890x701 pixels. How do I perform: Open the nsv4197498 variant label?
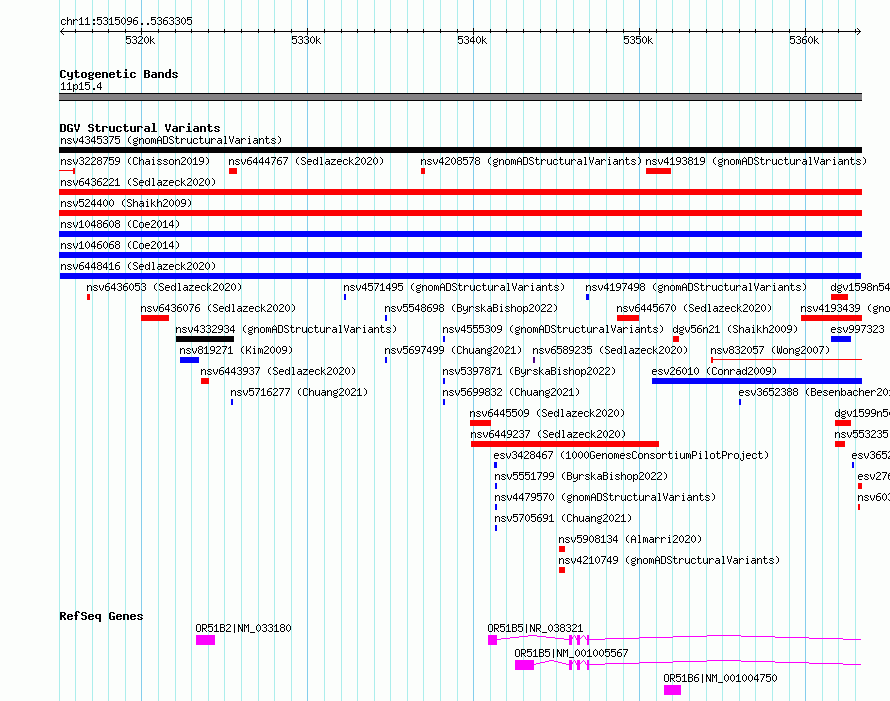696,287
